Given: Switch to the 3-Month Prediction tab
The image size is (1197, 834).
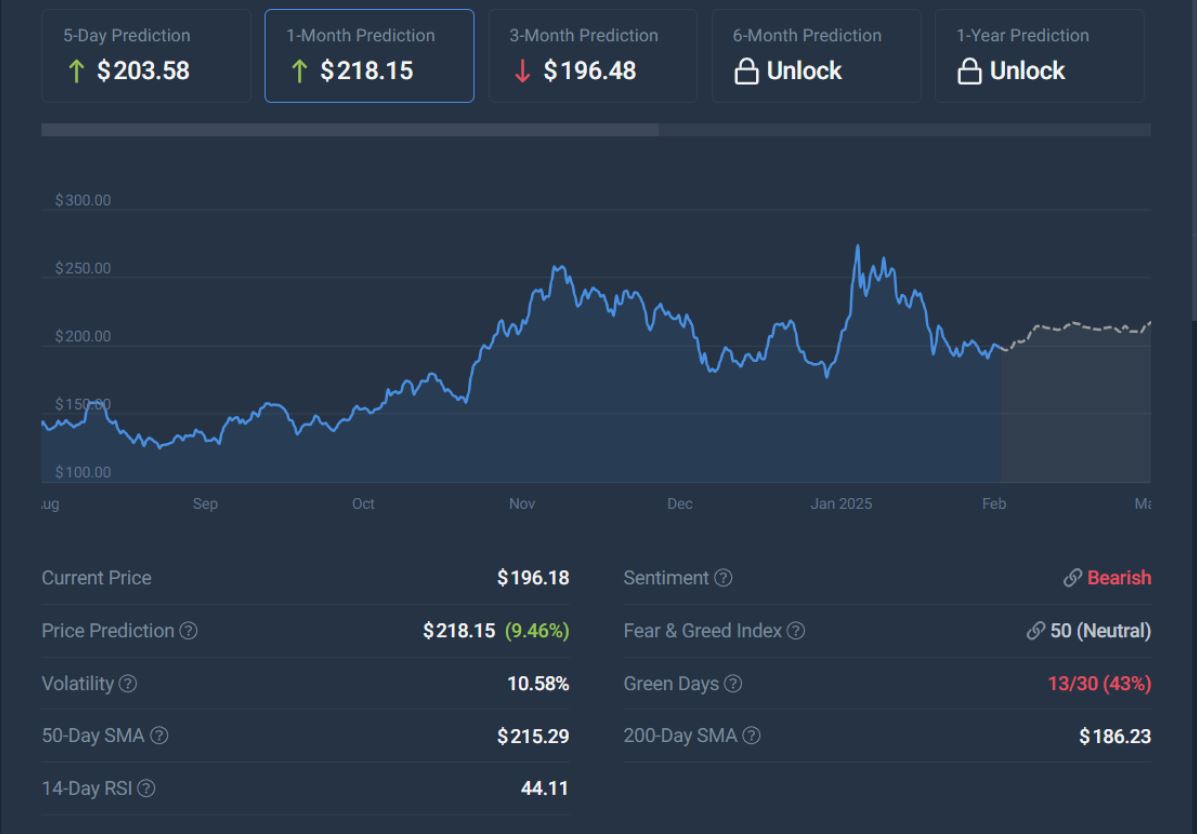Looking at the screenshot, I should 592,56.
